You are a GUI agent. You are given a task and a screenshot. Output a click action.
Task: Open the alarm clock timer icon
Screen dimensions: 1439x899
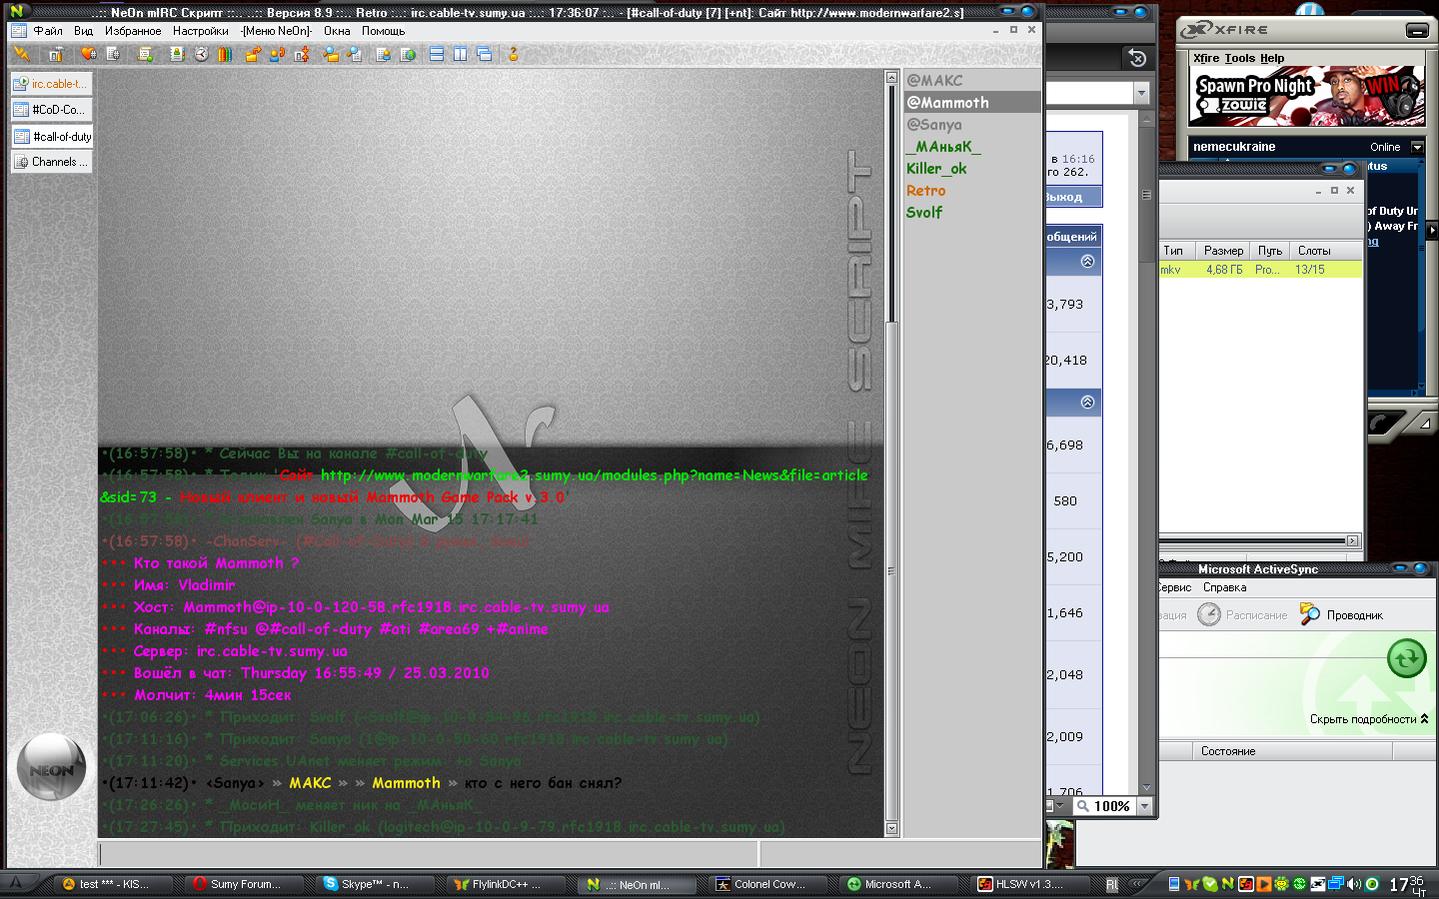201,54
